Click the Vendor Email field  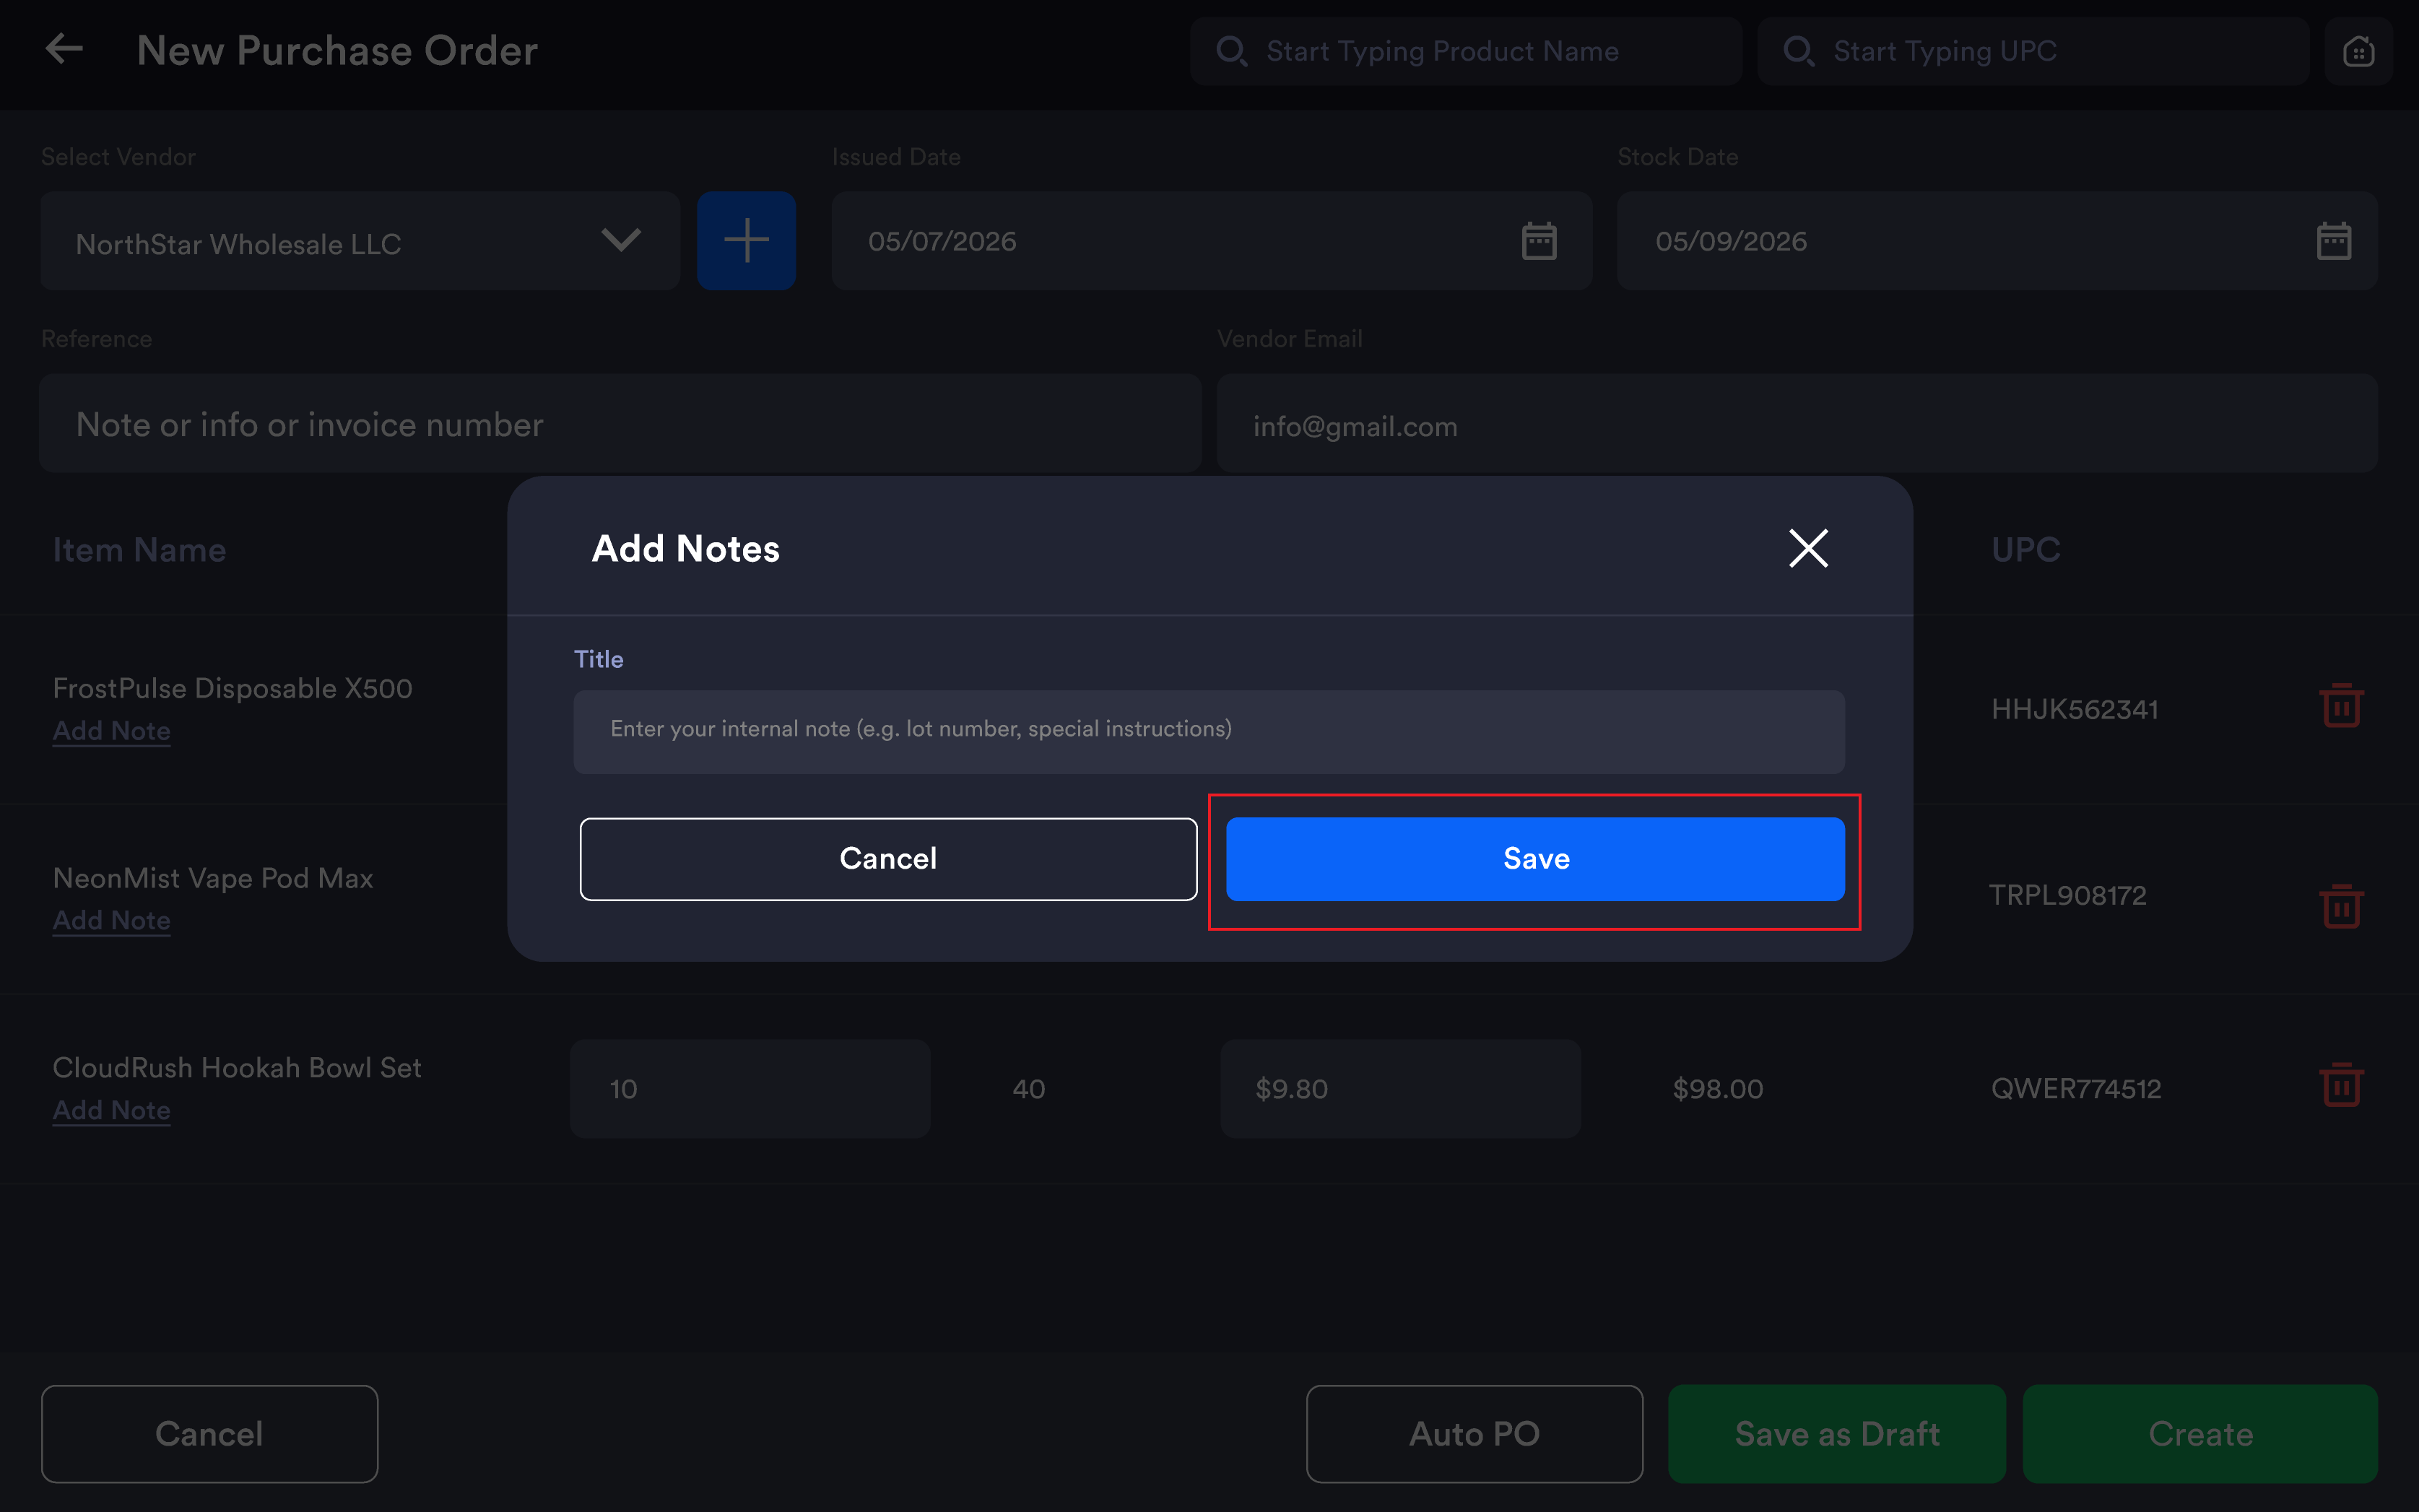[x=1797, y=424]
